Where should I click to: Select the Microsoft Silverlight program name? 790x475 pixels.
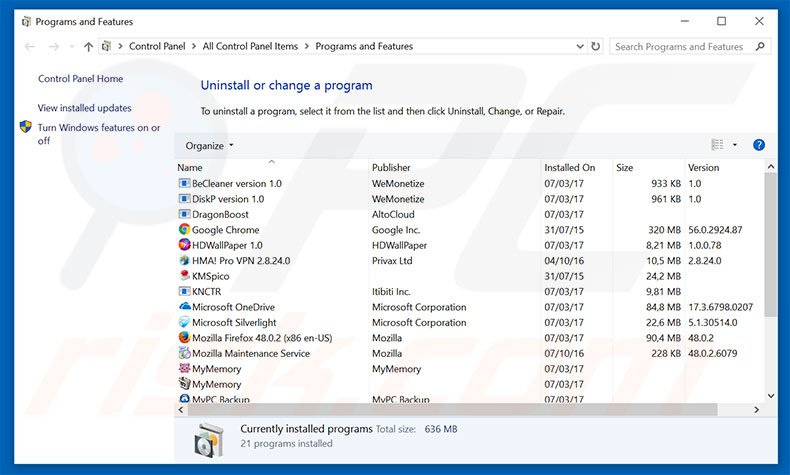click(234, 322)
